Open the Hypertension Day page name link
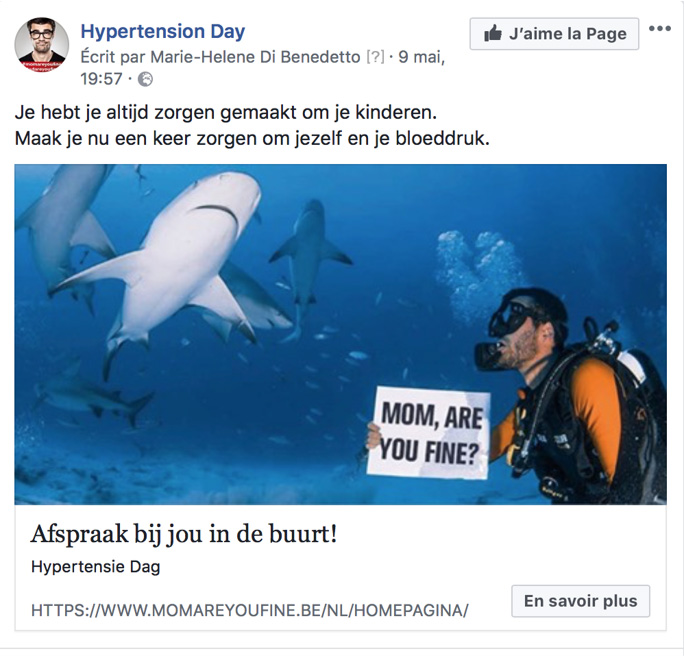The height and width of the screenshot is (656, 684). coord(163,31)
